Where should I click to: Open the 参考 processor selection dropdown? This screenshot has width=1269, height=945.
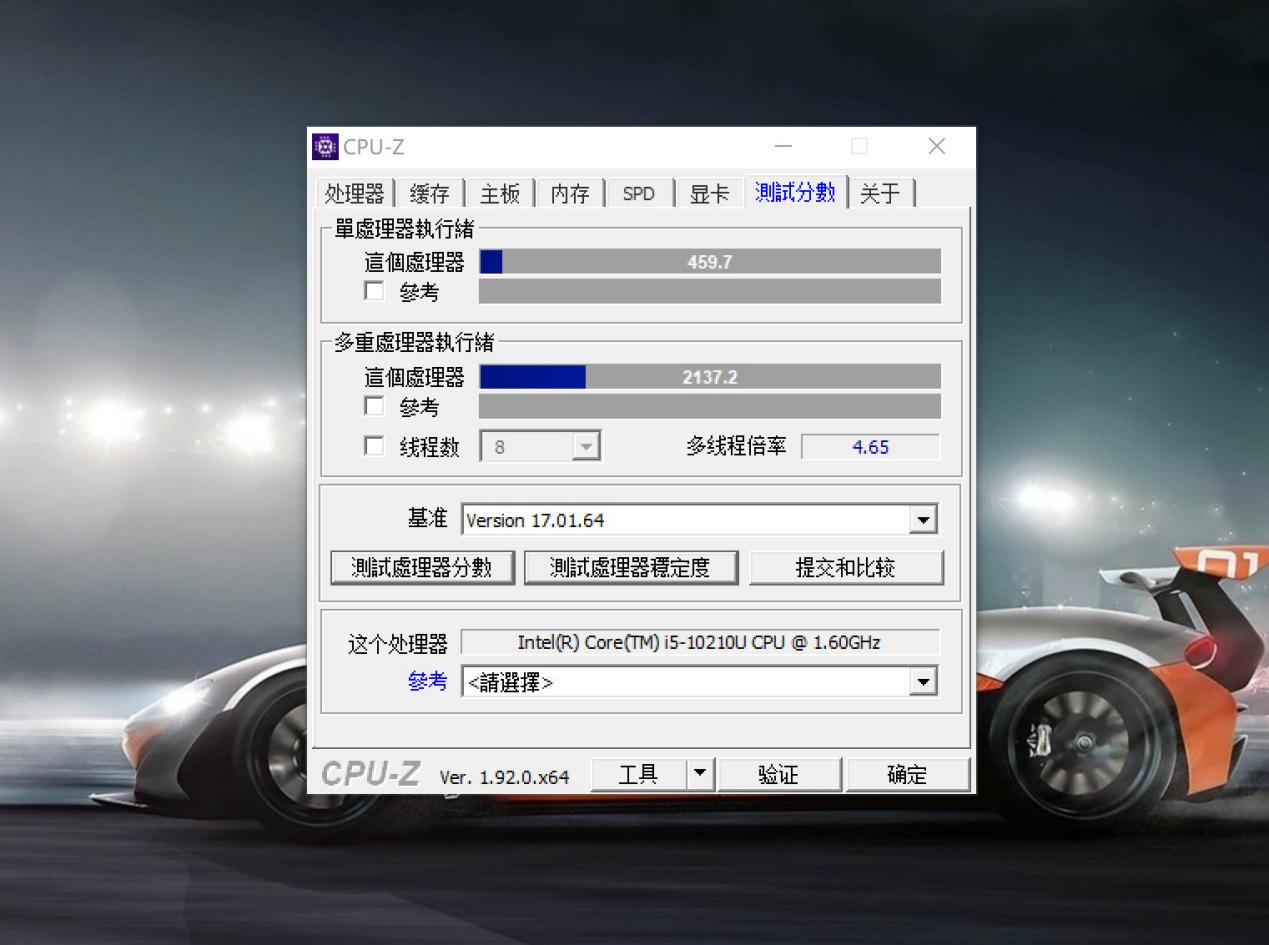[922, 681]
